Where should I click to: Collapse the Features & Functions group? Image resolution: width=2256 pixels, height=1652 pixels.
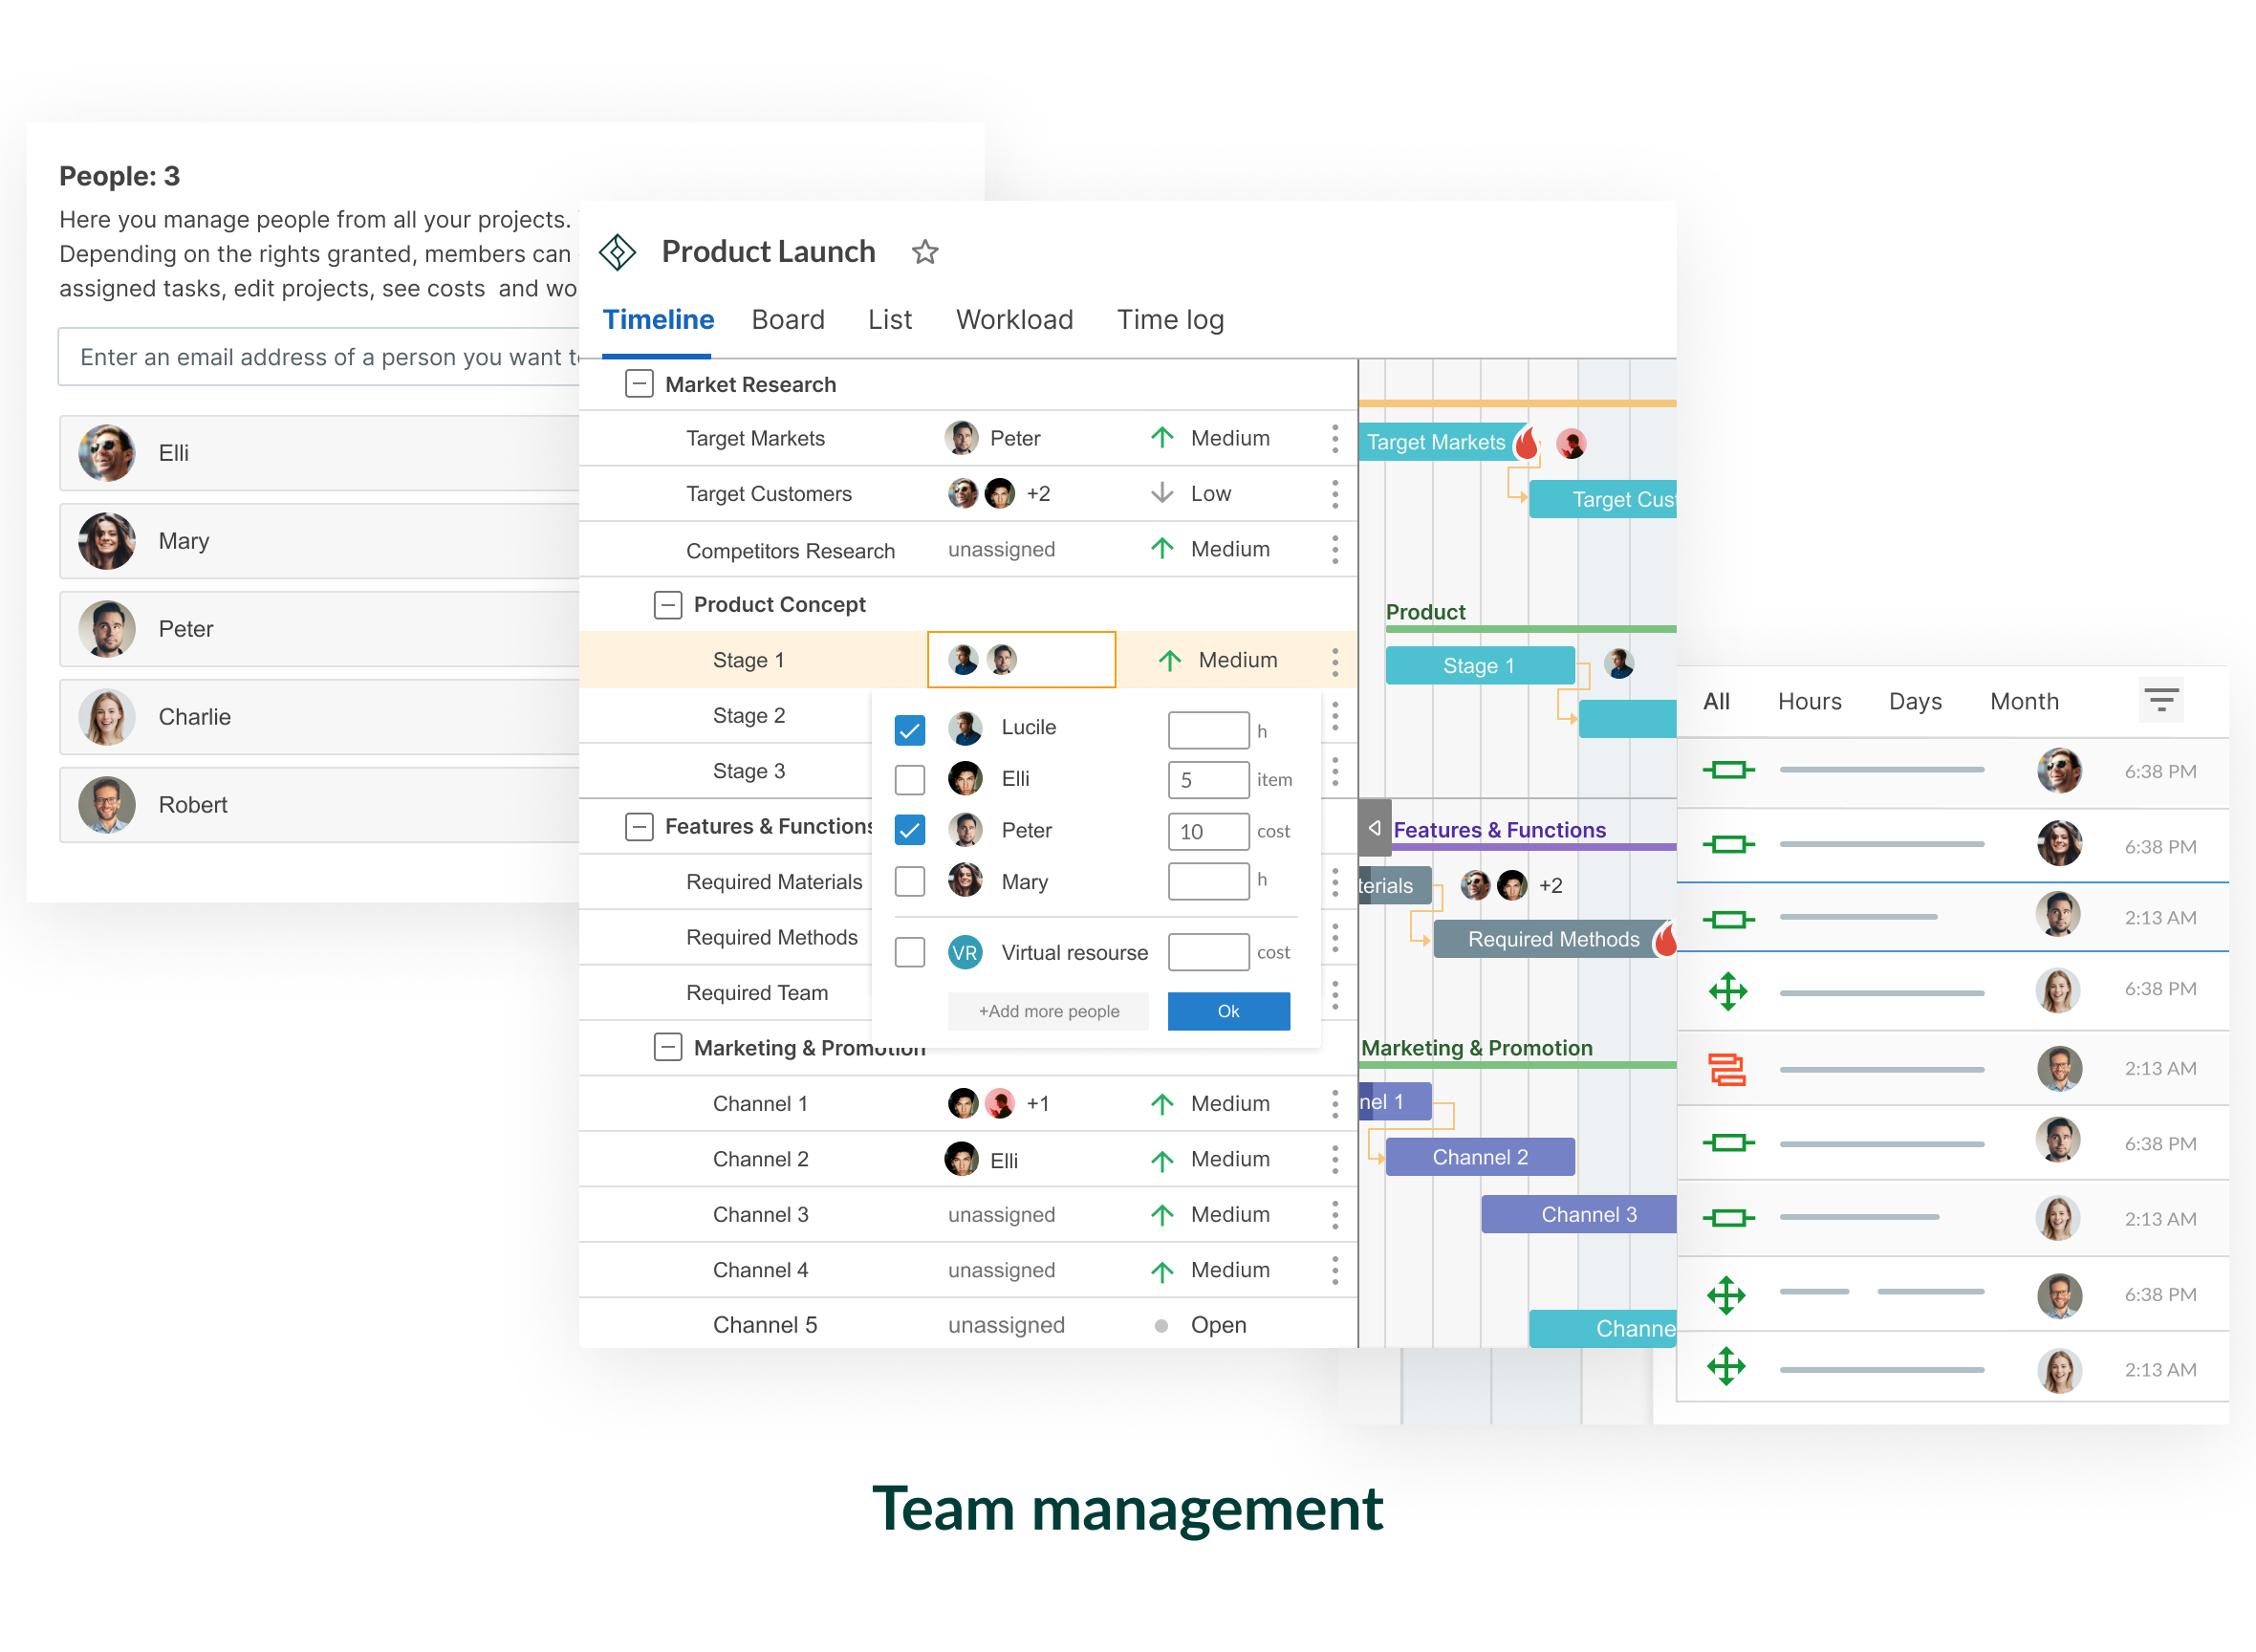point(639,827)
